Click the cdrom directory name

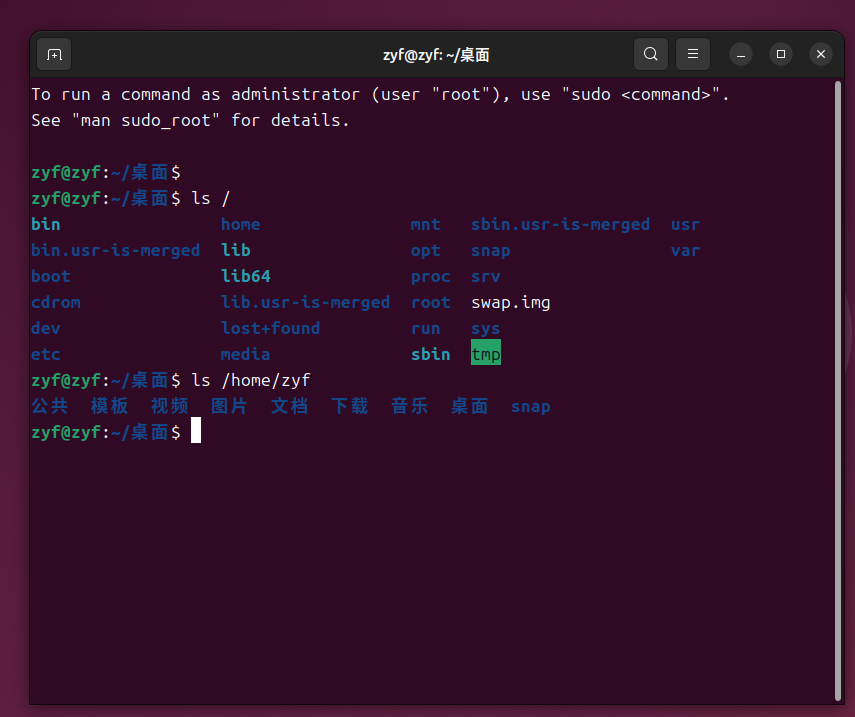tap(55, 302)
